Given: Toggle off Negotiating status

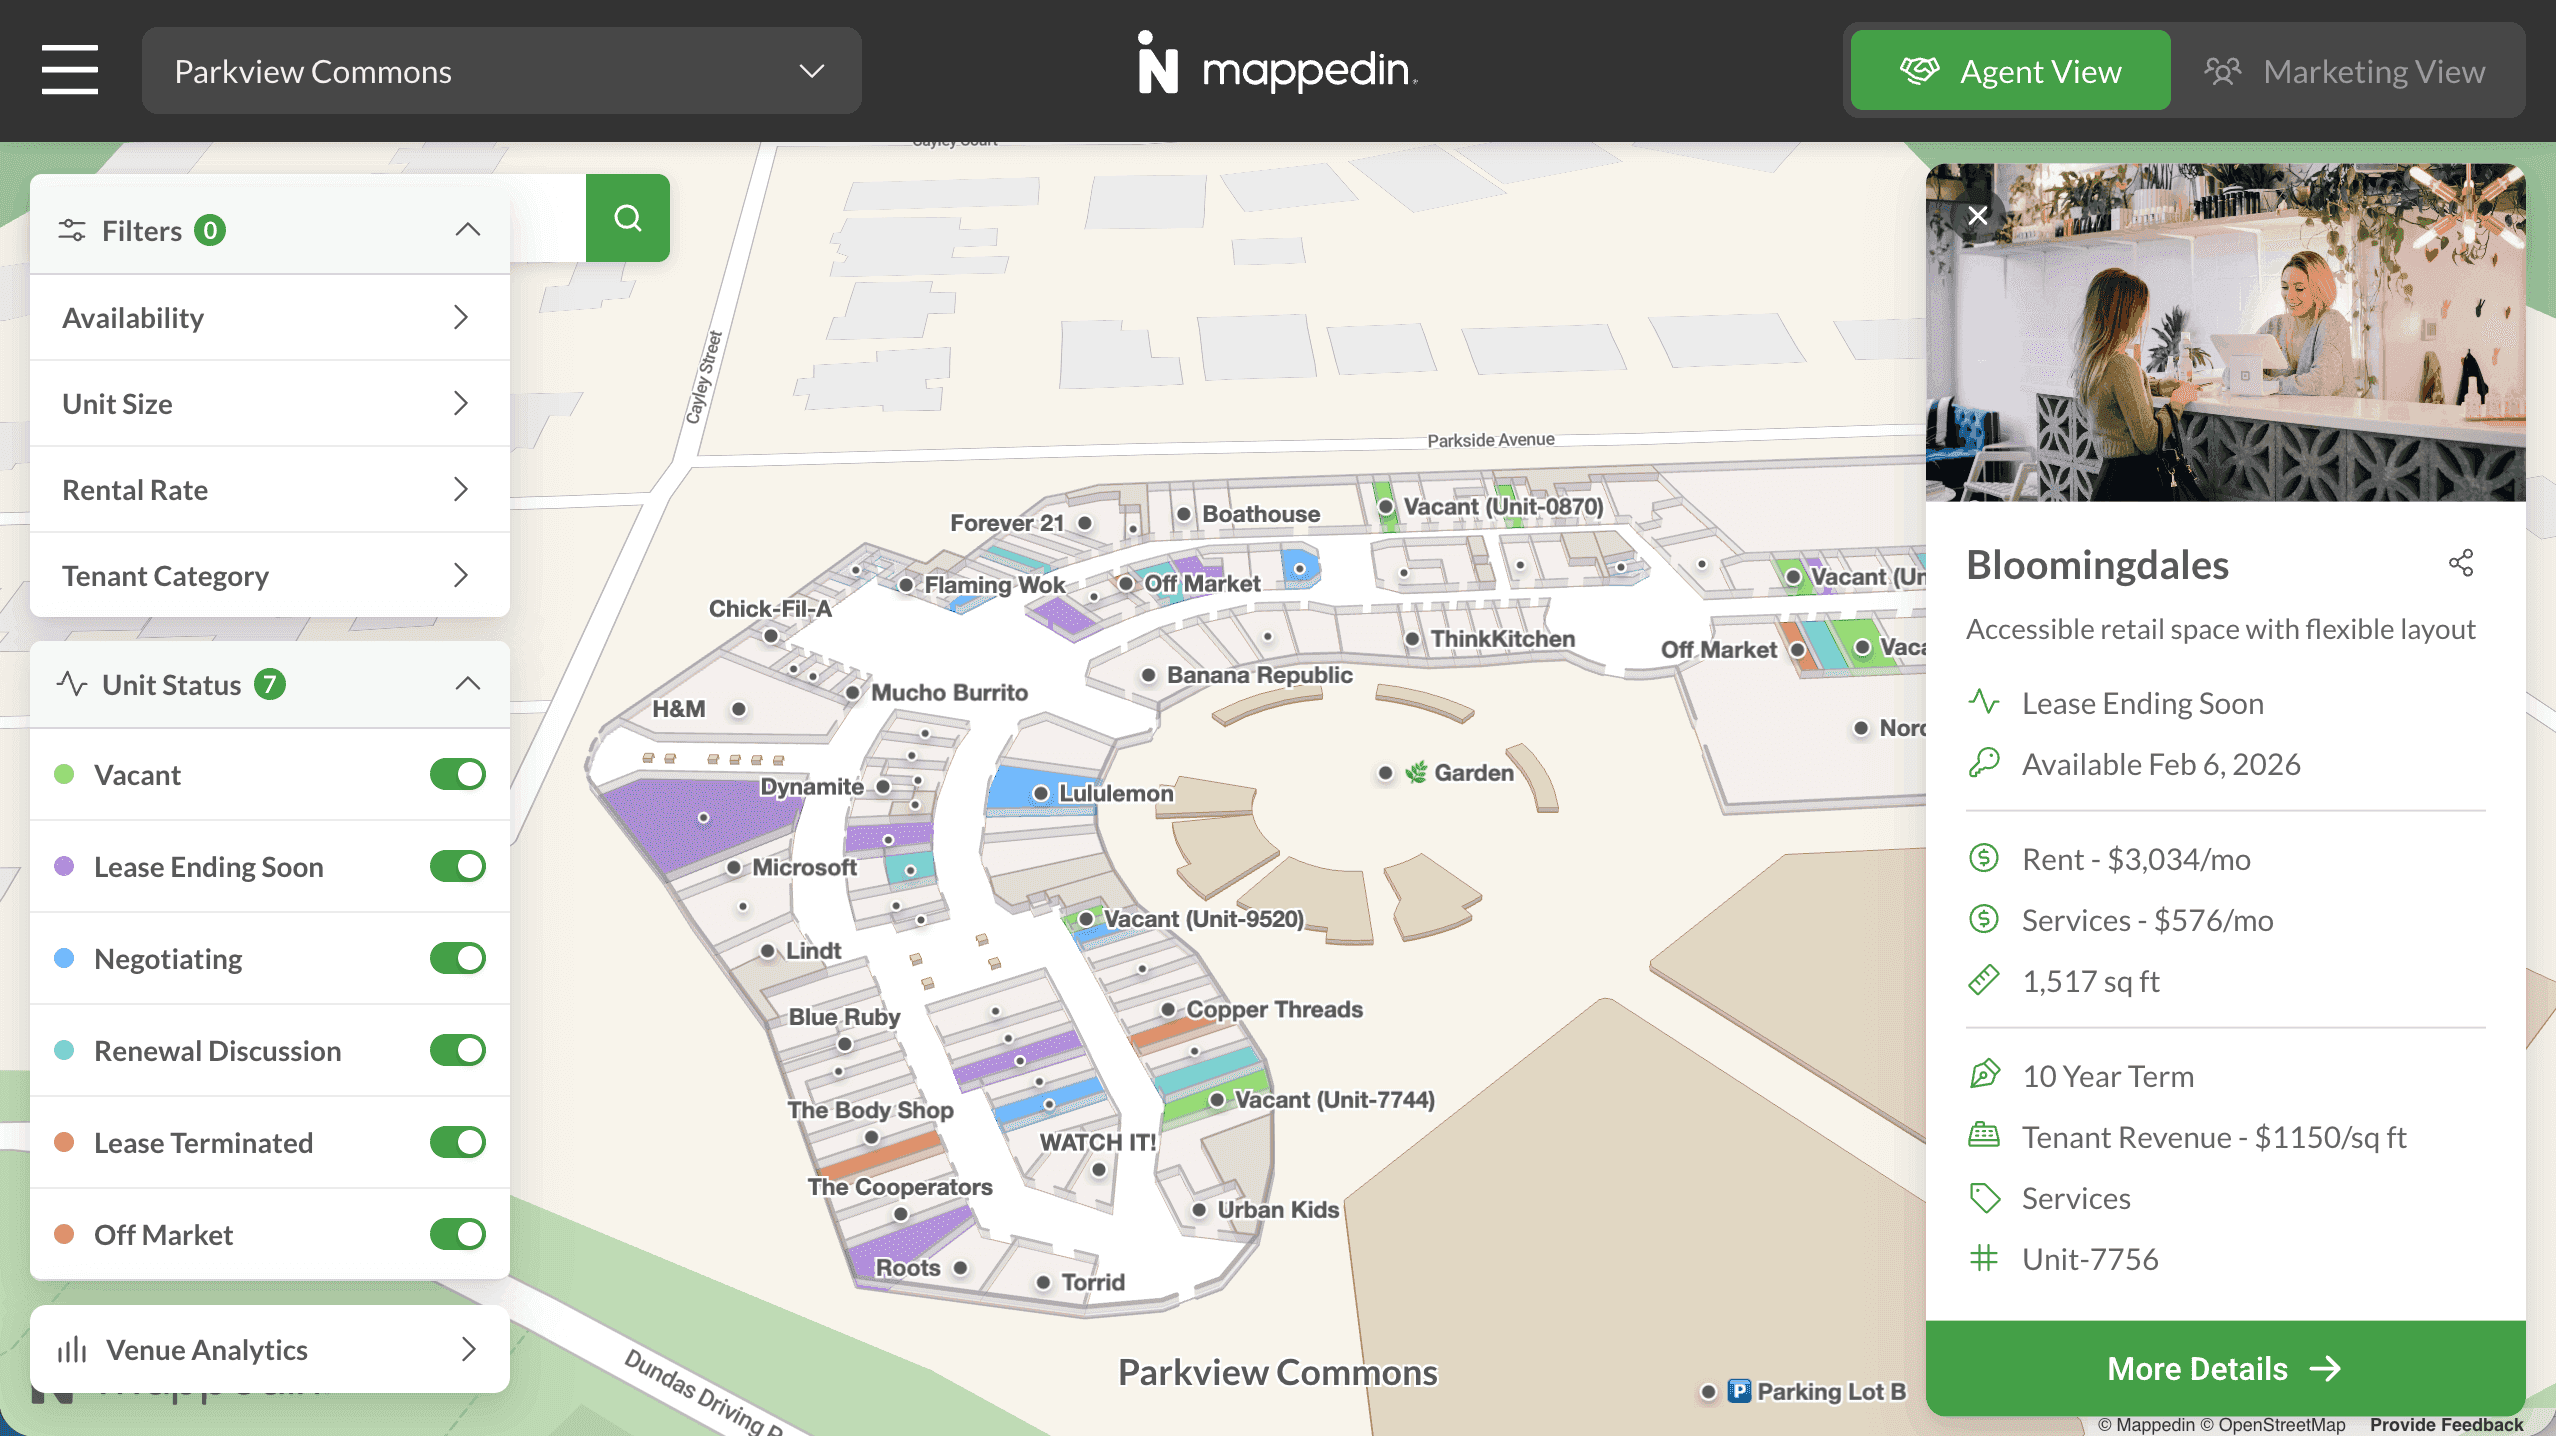Looking at the screenshot, I should (x=458, y=958).
